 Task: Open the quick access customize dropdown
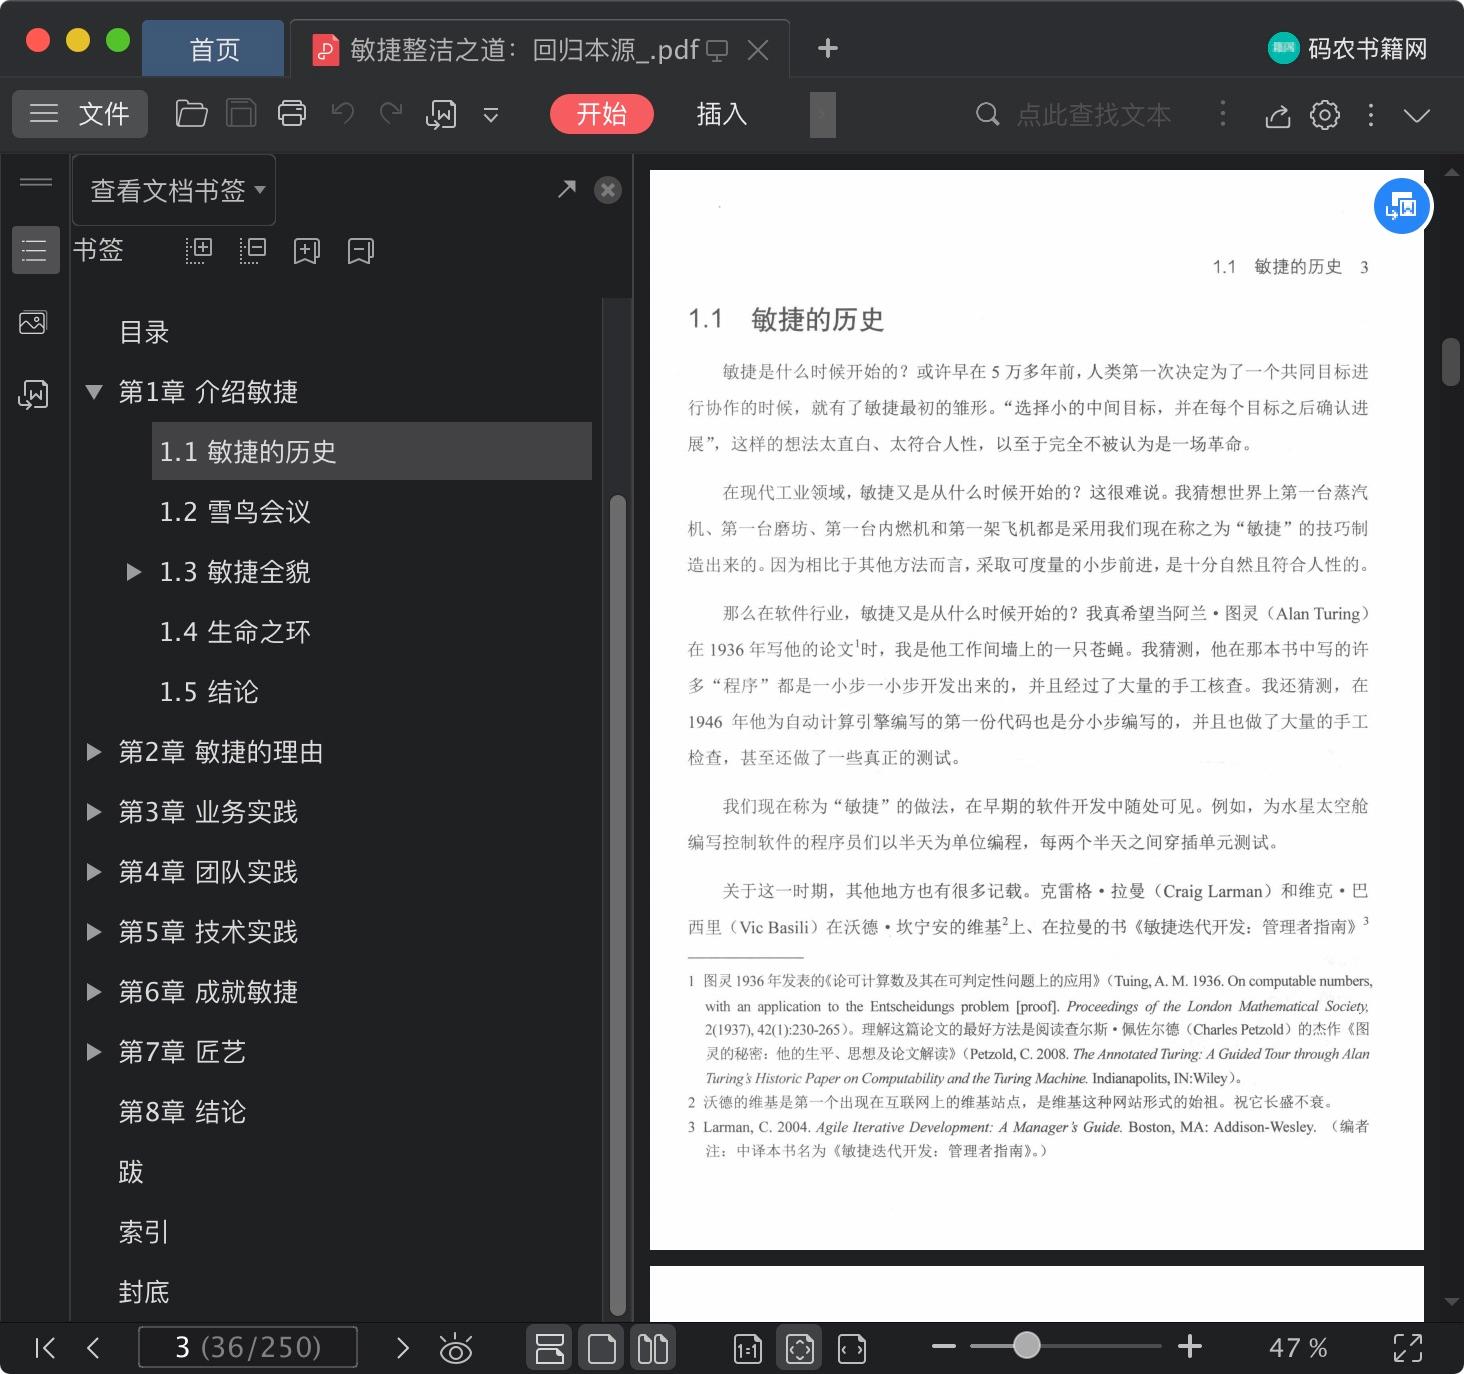click(x=491, y=115)
